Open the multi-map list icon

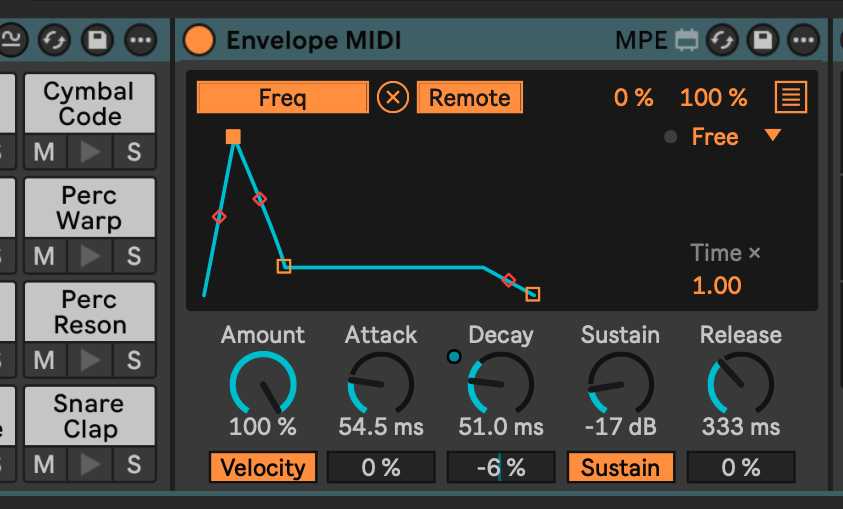pos(791,98)
